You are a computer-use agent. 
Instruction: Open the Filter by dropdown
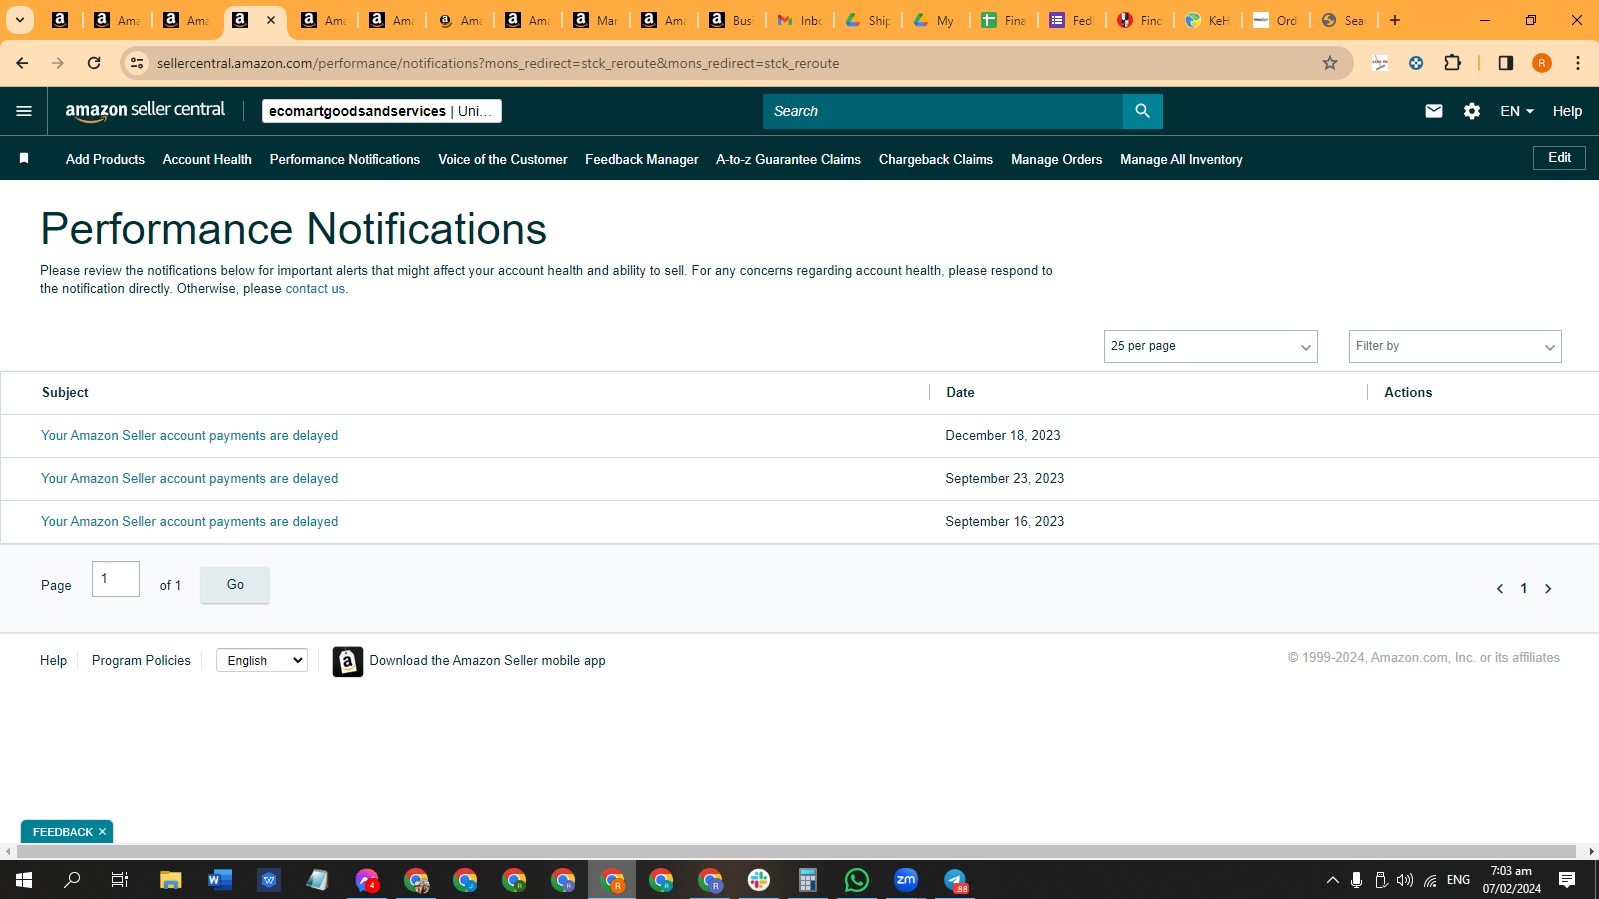point(1455,346)
